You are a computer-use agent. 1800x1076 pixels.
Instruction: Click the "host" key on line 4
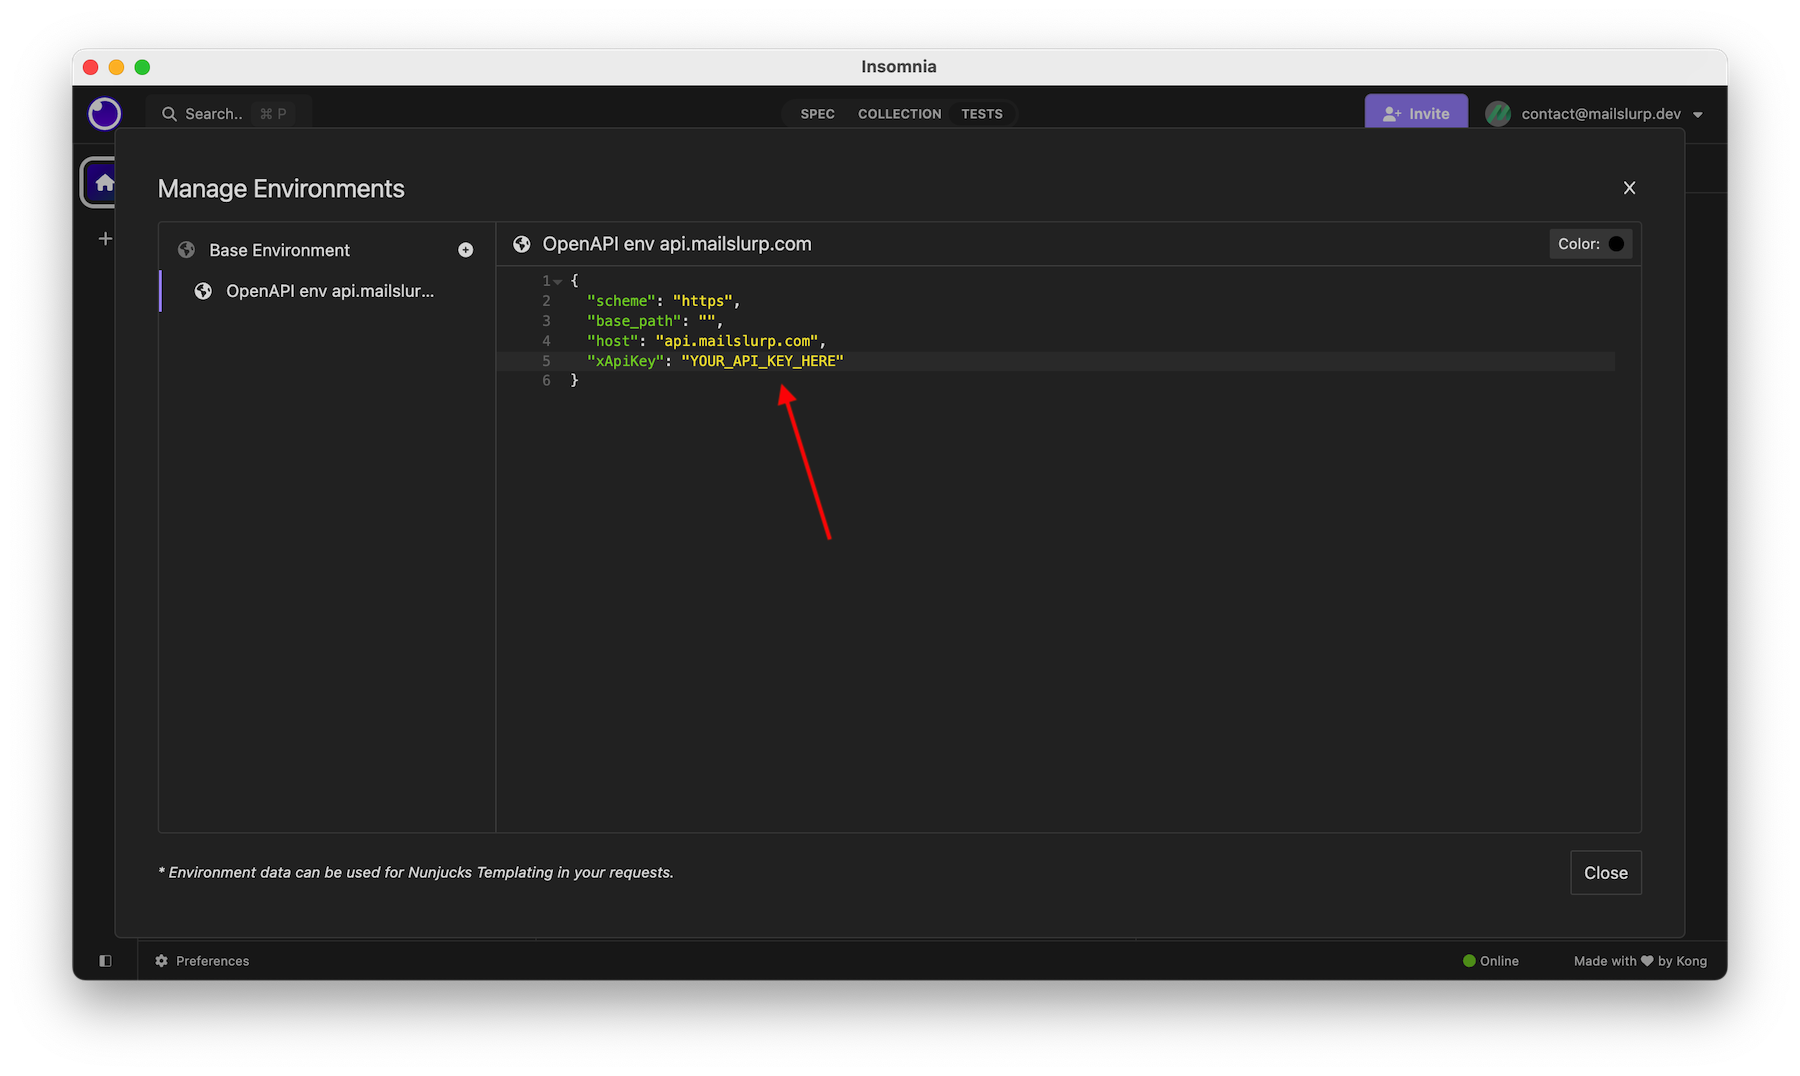[612, 341]
